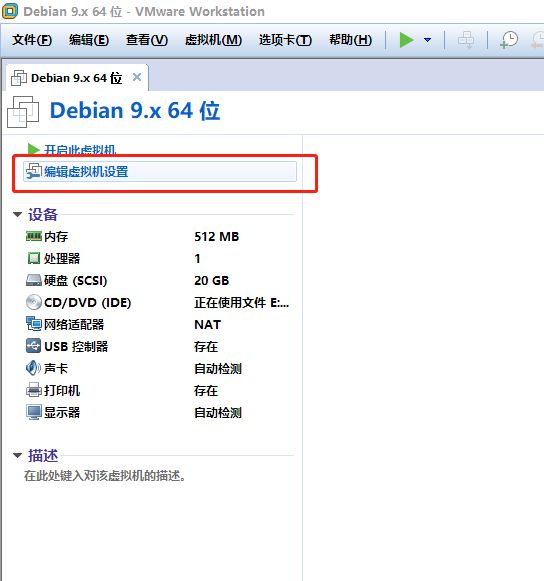Select the 网络适配器 device label

(x=74, y=325)
